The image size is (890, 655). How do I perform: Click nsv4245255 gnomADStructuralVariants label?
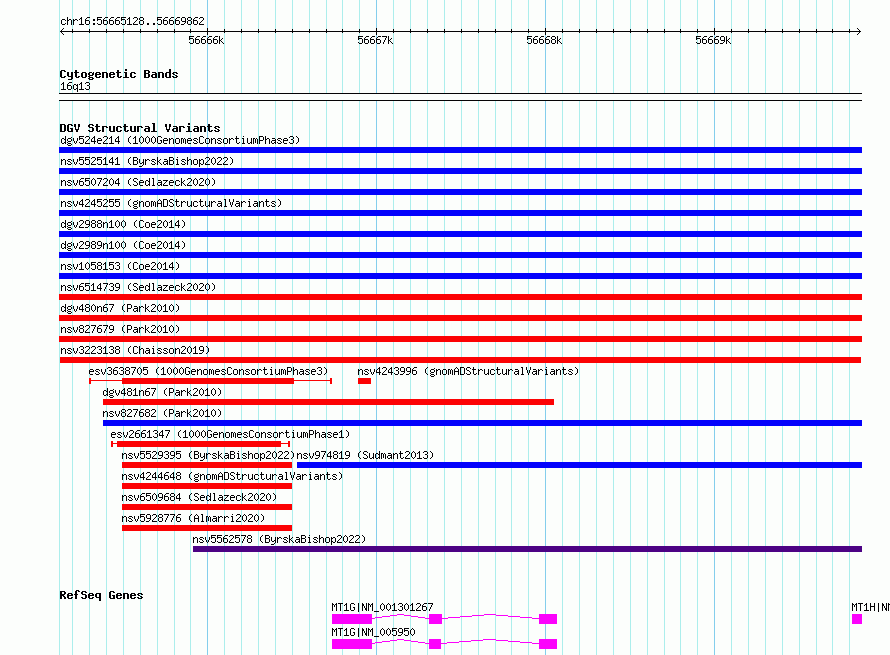pyautogui.click(x=171, y=203)
